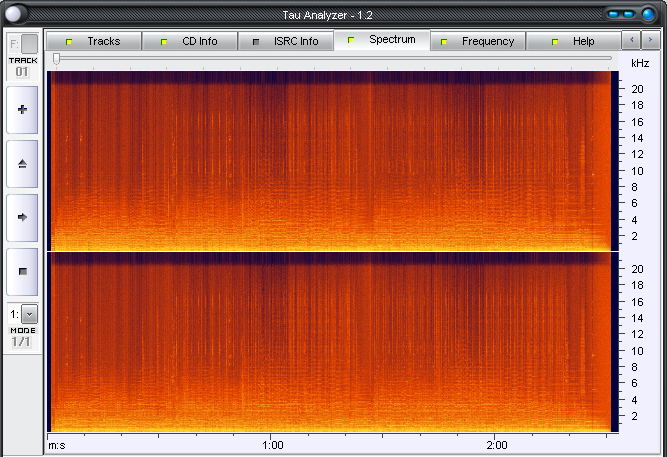The height and width of the screenshot is (457, 667).
Task: Open the 1: mode dropdown
Action: 29,314
